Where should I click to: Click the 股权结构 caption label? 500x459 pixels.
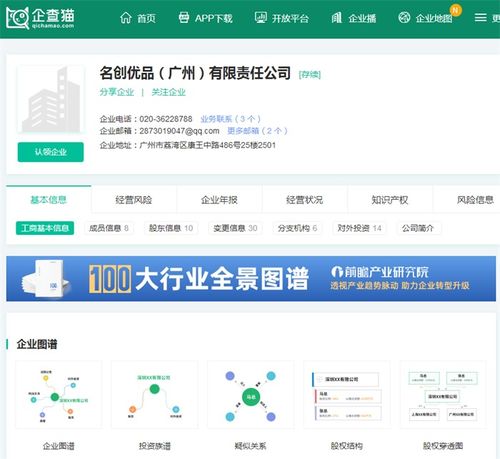(x=347, y=446)
